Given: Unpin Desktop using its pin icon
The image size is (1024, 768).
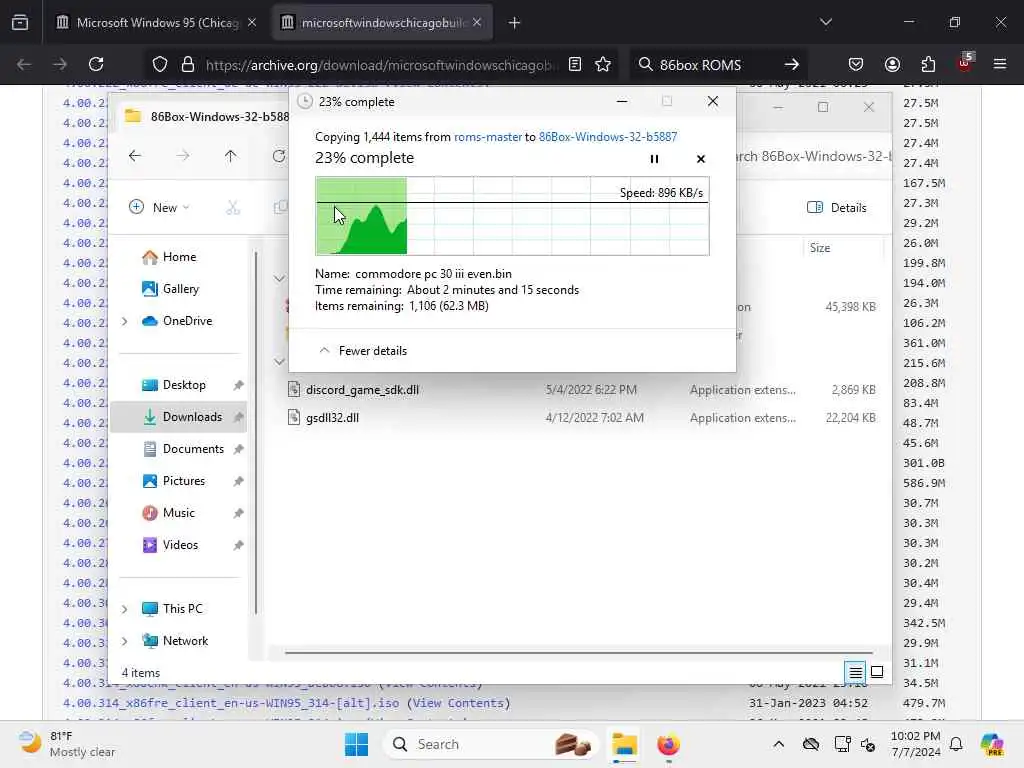Looking at the screenshot, I should coord(238,385).
